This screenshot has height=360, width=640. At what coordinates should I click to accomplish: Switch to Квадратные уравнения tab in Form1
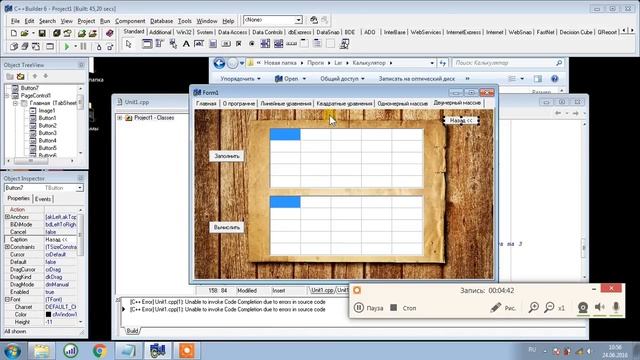[x=344, y=104]
